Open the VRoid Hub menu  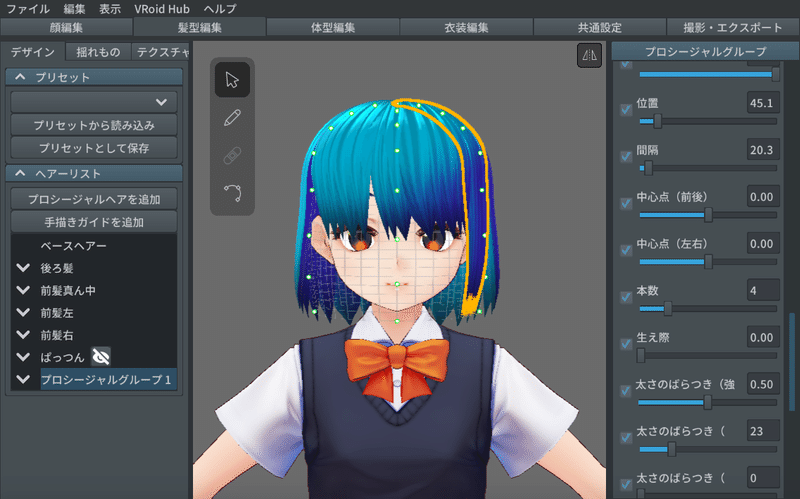162,9
